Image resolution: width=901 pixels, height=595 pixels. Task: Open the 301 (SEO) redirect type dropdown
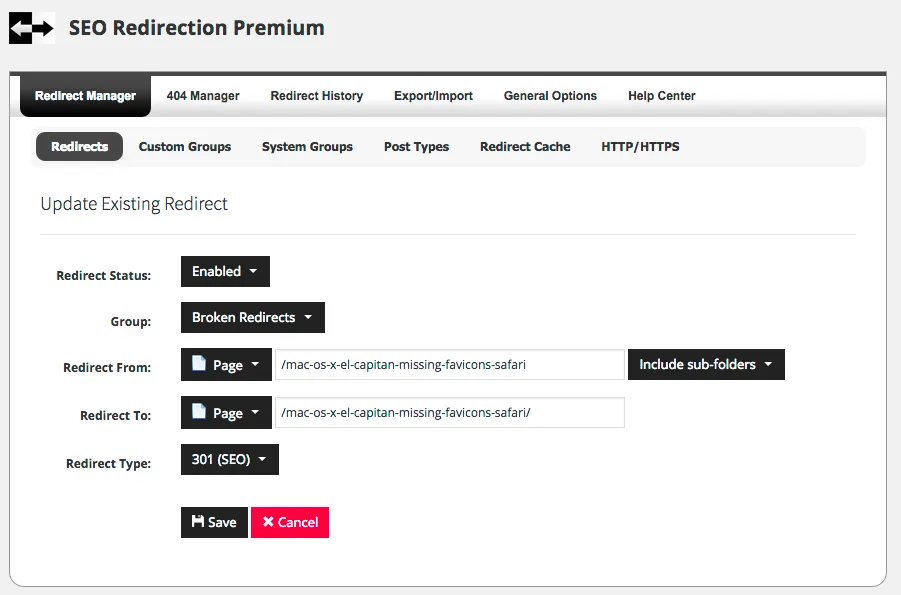tap(229, 460)
